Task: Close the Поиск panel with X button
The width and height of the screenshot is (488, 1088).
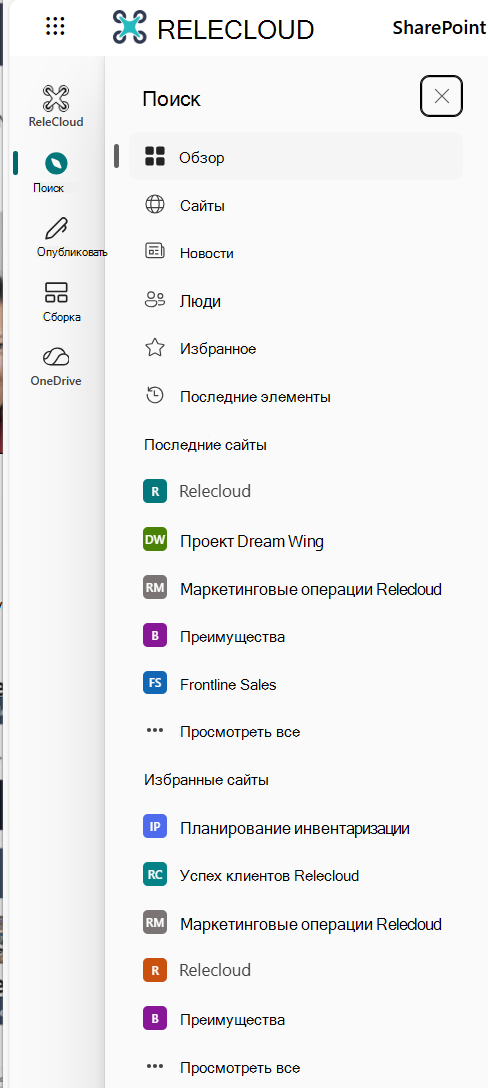Action: 441,96
